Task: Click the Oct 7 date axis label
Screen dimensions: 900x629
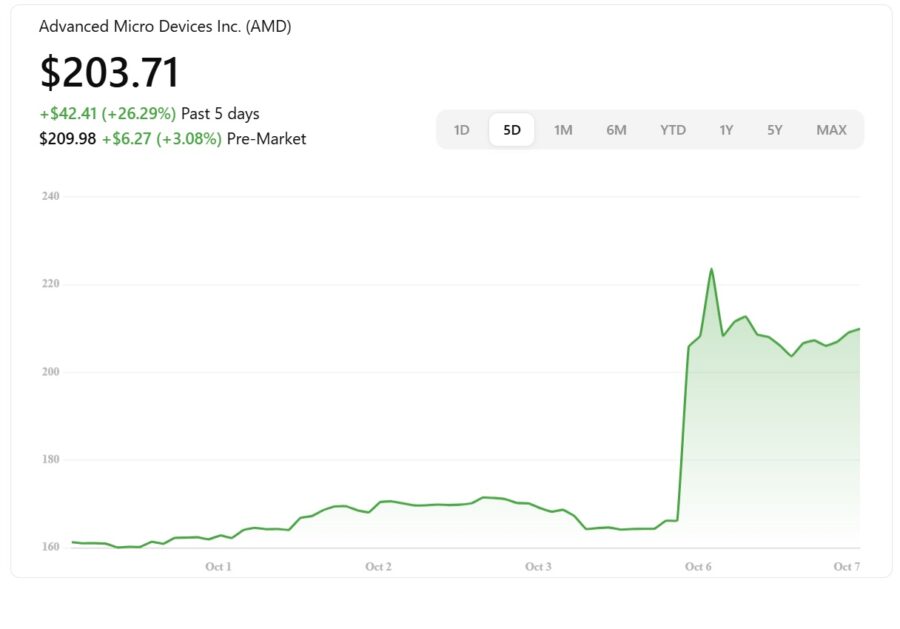Action: click(846, 567)
